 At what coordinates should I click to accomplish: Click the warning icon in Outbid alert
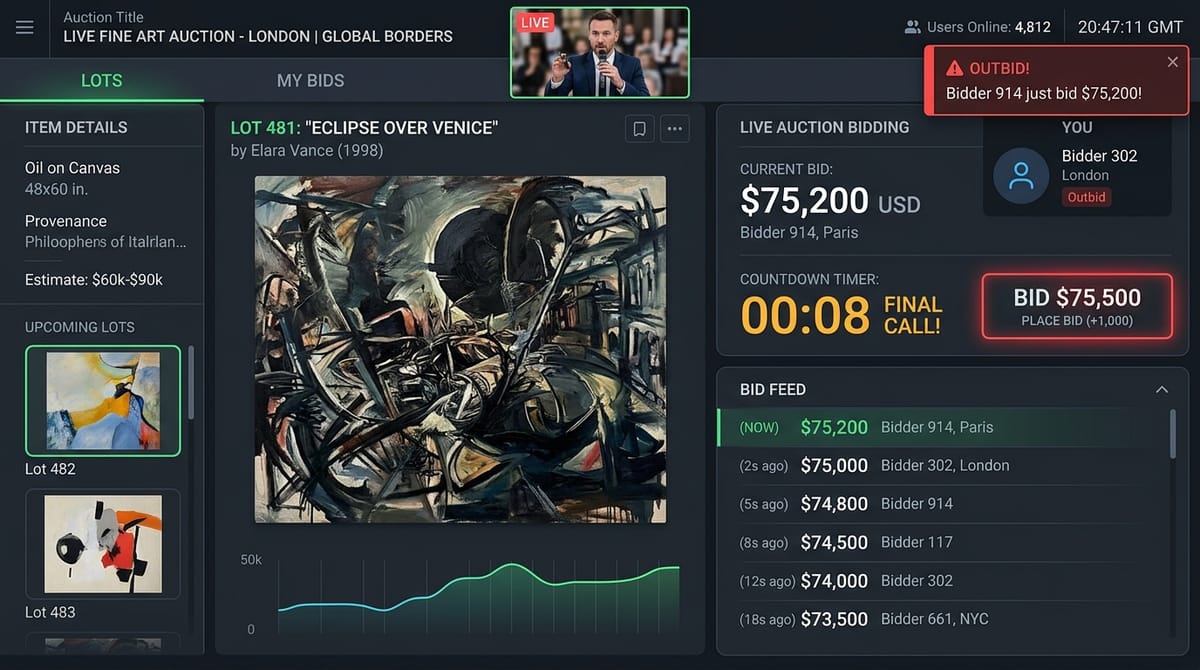(954, 68)
